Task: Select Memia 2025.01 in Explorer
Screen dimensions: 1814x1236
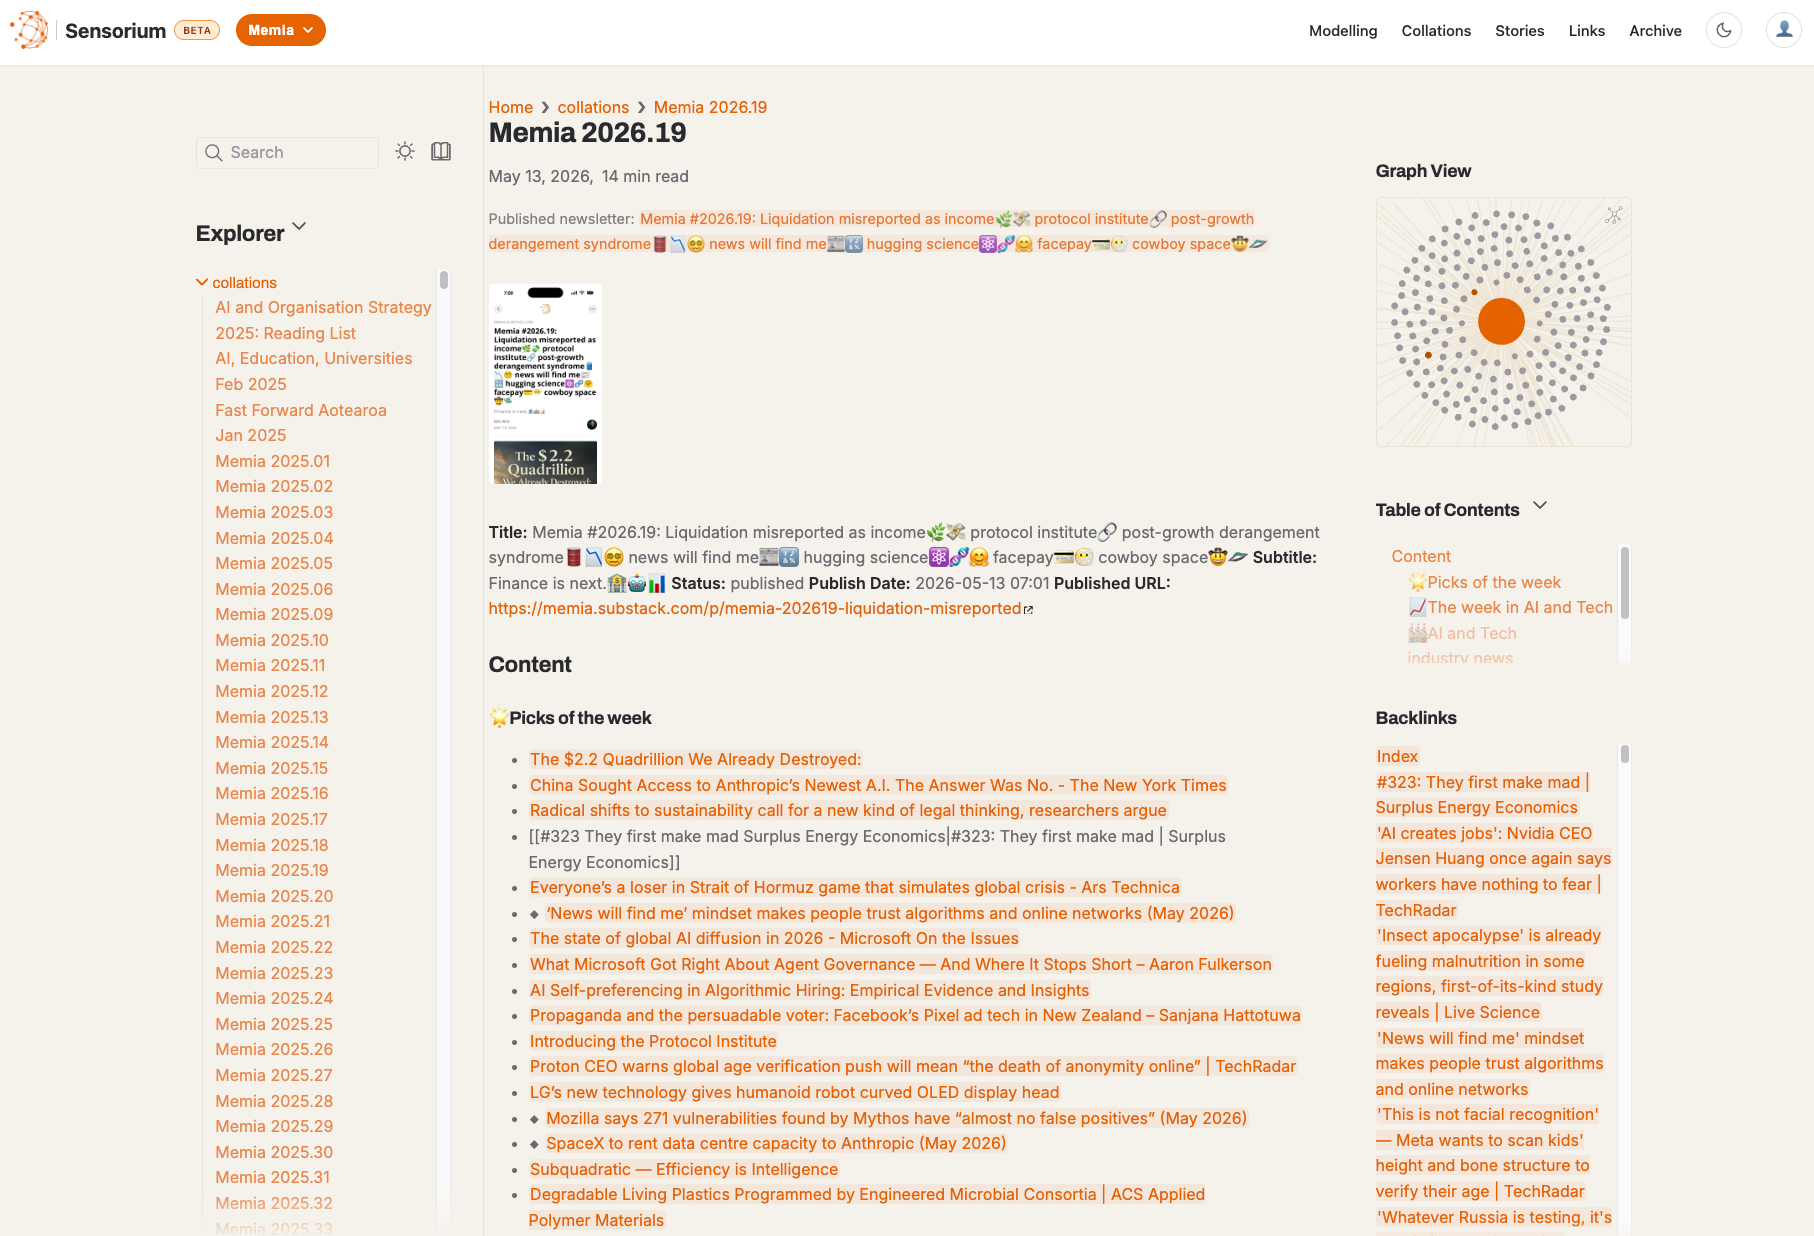Action: tap(272, 461)
